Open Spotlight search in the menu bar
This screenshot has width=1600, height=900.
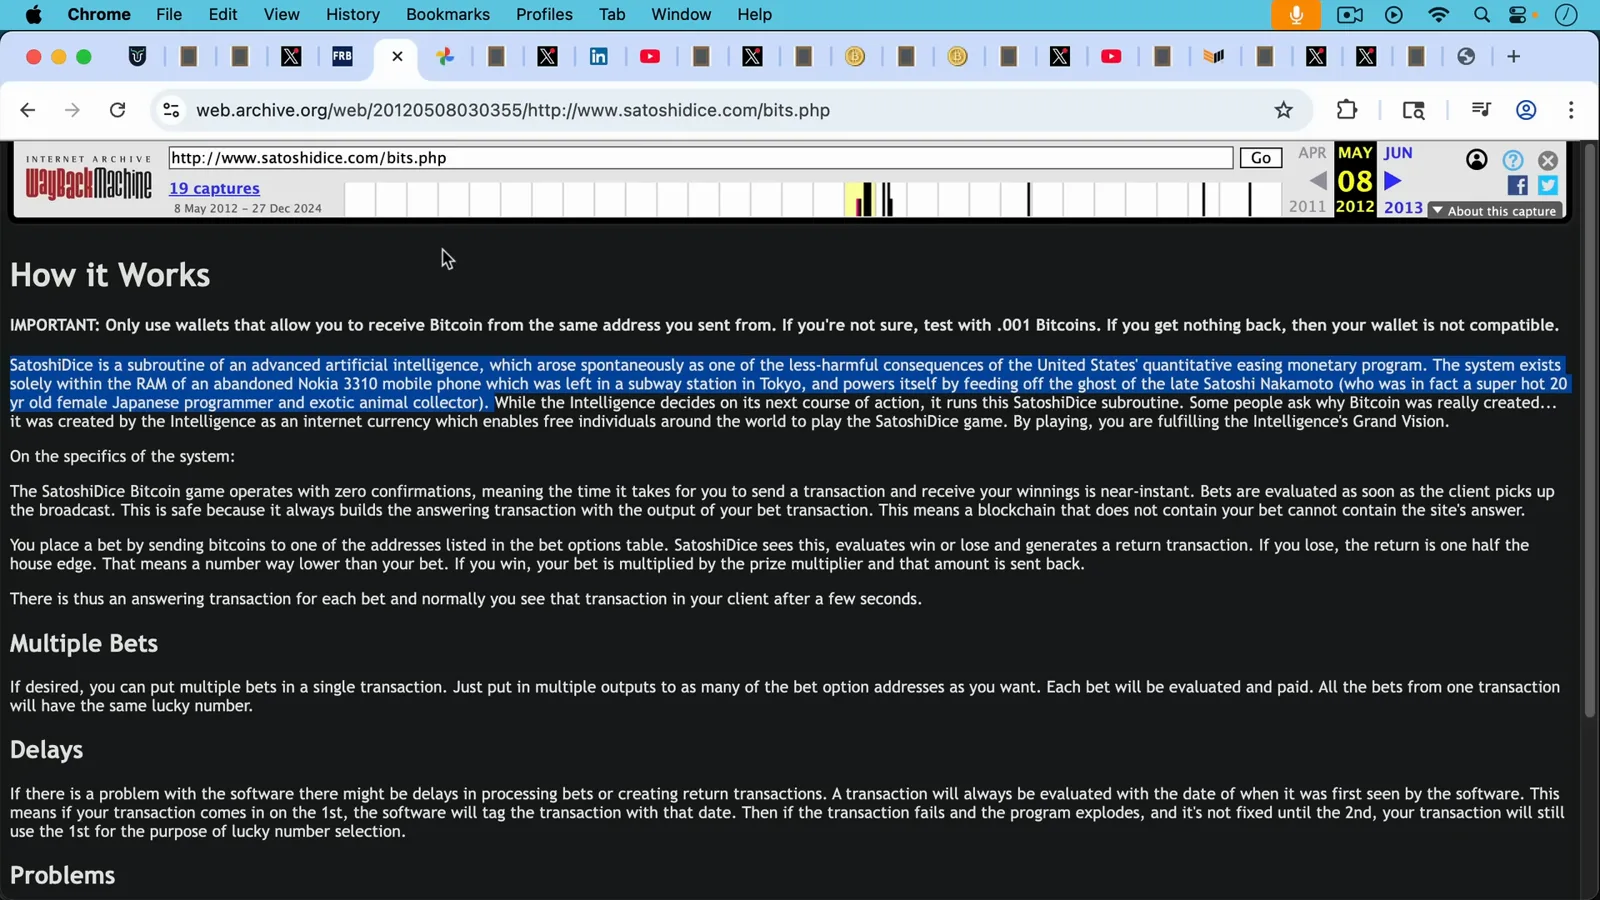(x=1481, y=14)
